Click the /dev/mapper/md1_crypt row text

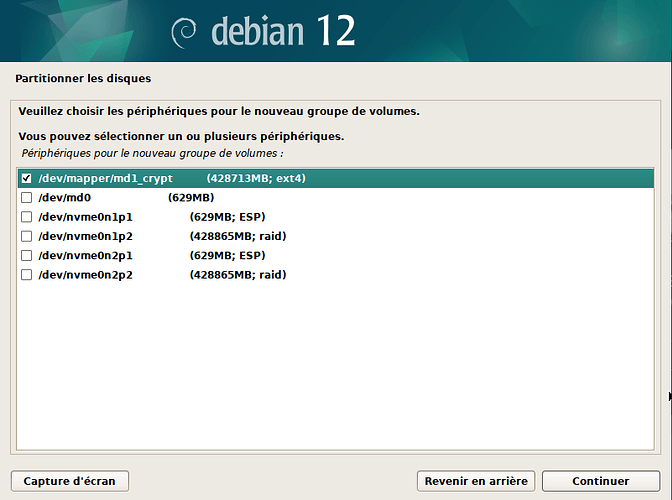point(105,178)
